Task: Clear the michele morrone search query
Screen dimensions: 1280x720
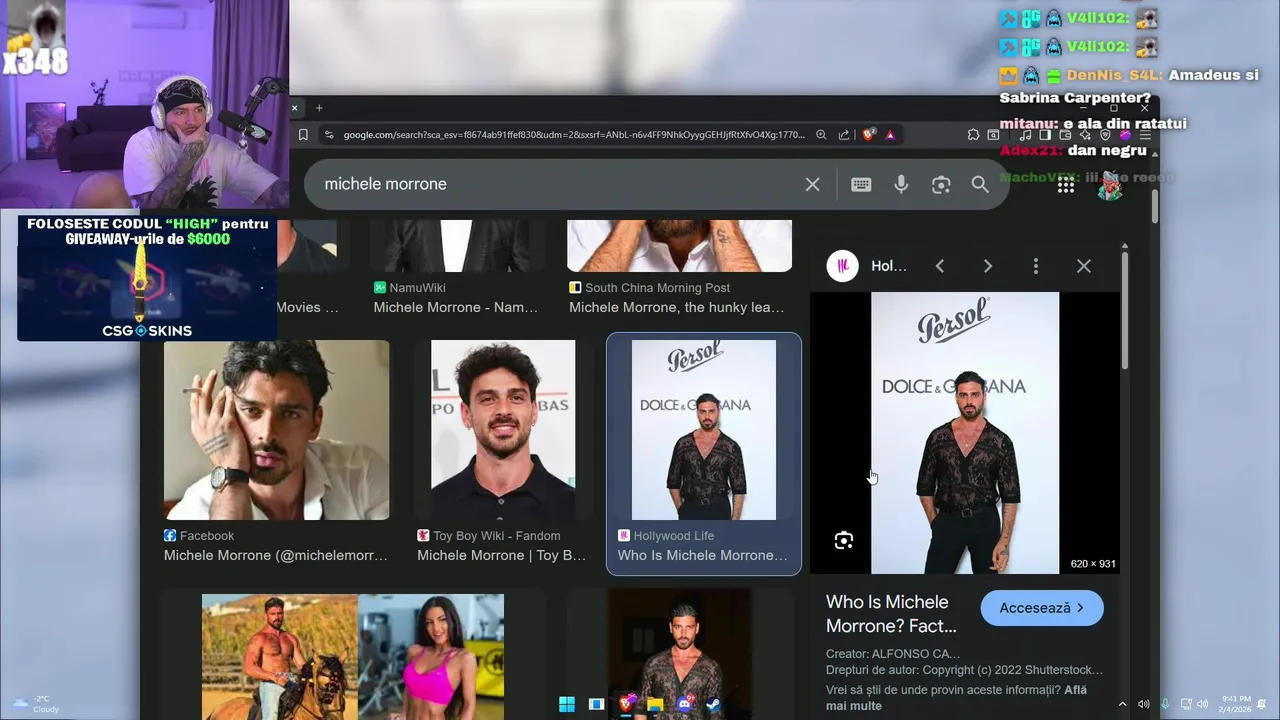Action: coord(812,184)
